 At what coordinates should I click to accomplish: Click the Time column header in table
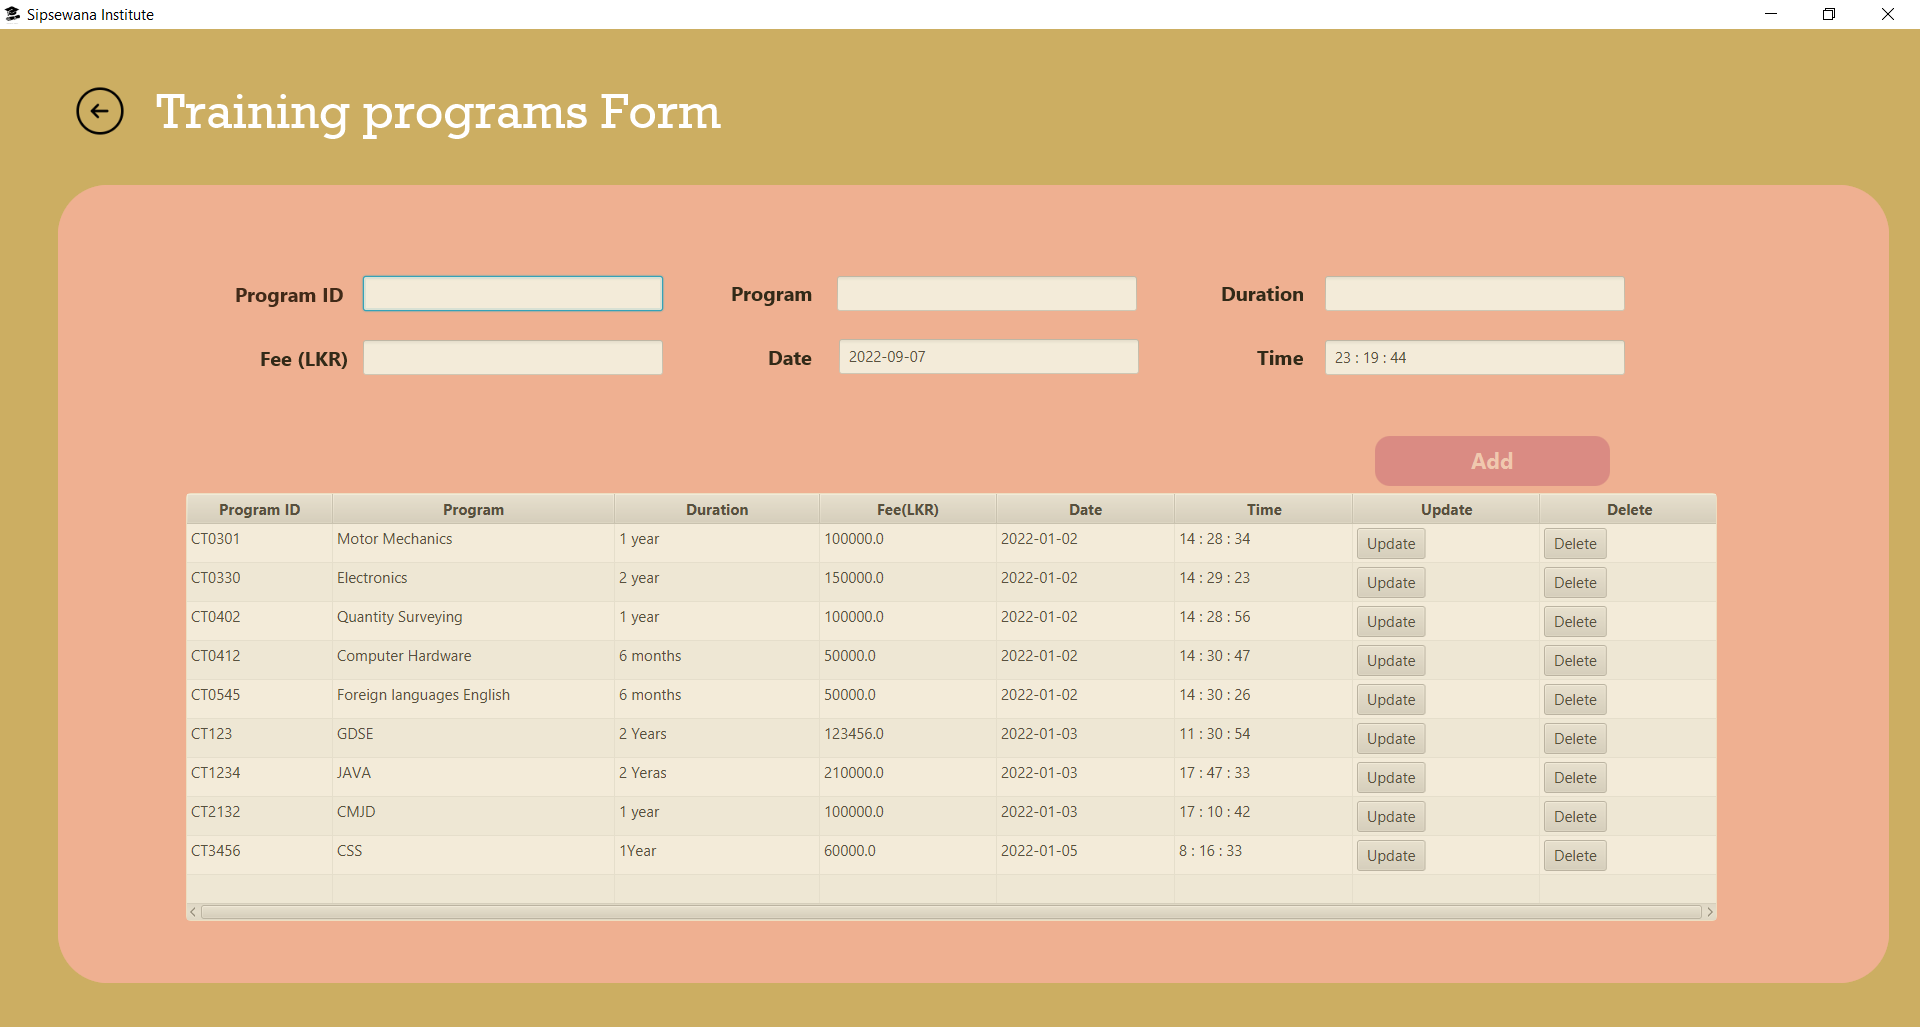coord(1264,509)
